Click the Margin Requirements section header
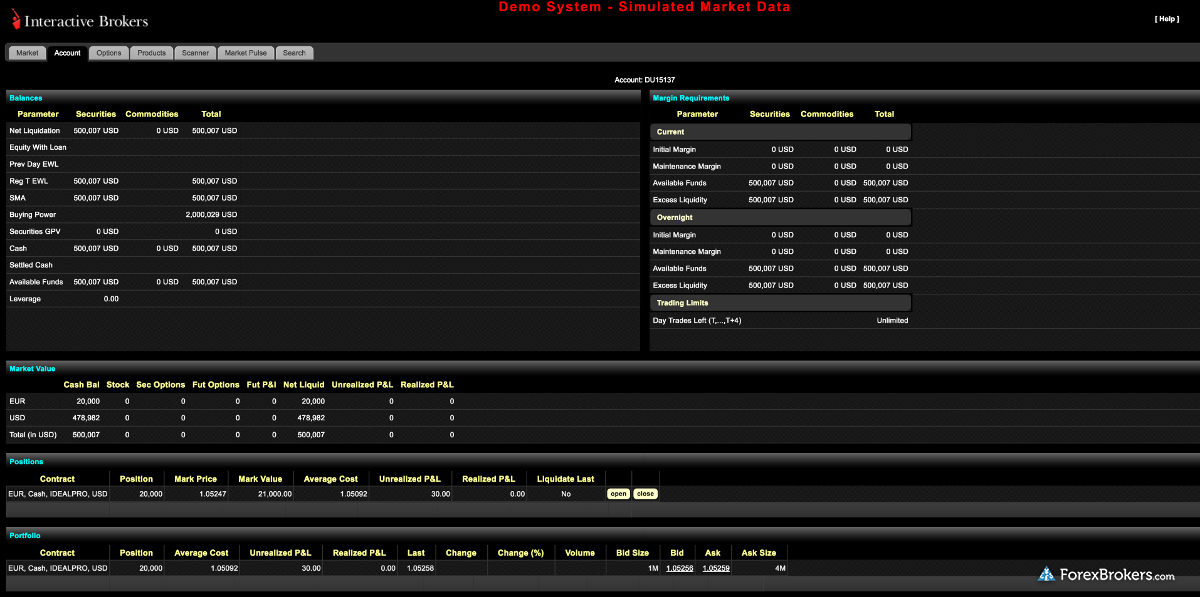The width and height of the screenshot is (1200, 597). click(x=691, y=98)
